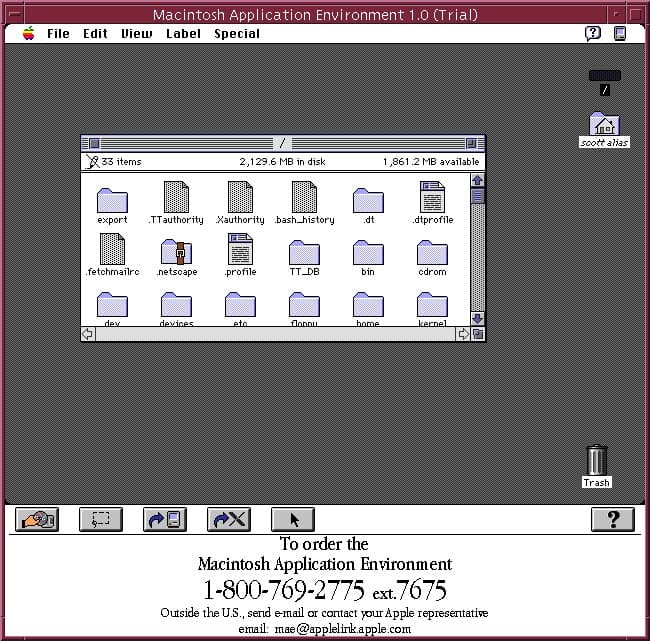This screenshot has width=650, height=641.
Task: Select the .dt folder icon
Action: pos(368,201)
